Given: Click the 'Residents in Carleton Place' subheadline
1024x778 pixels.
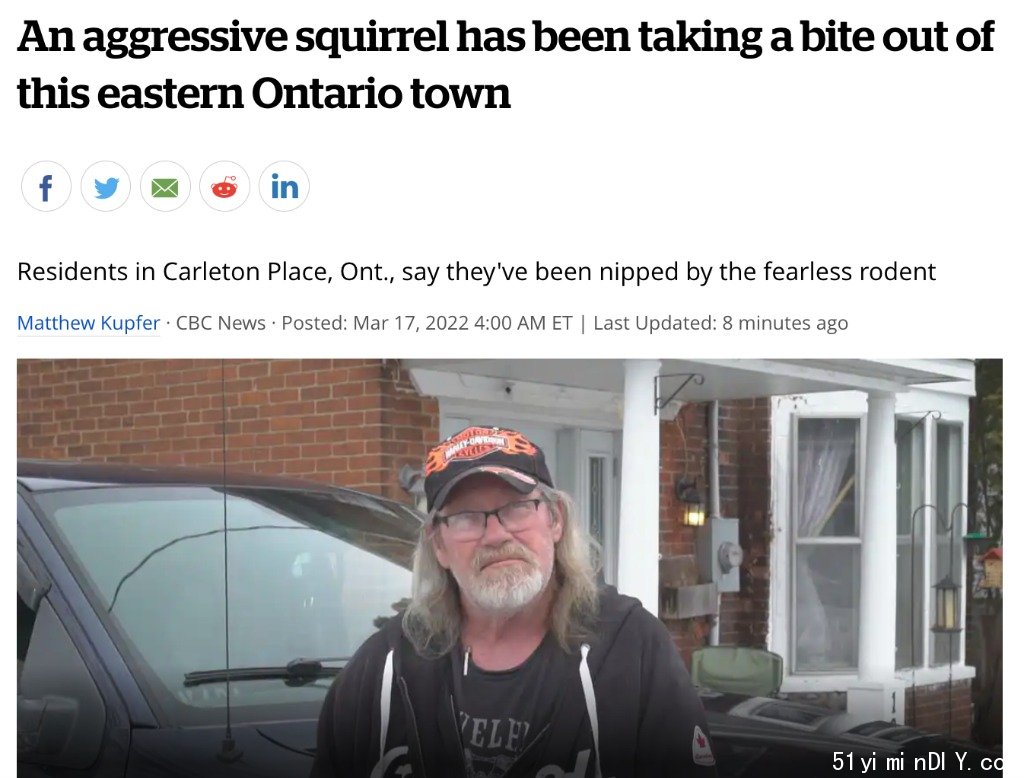Looking at the screenshot, I should 476,271.
